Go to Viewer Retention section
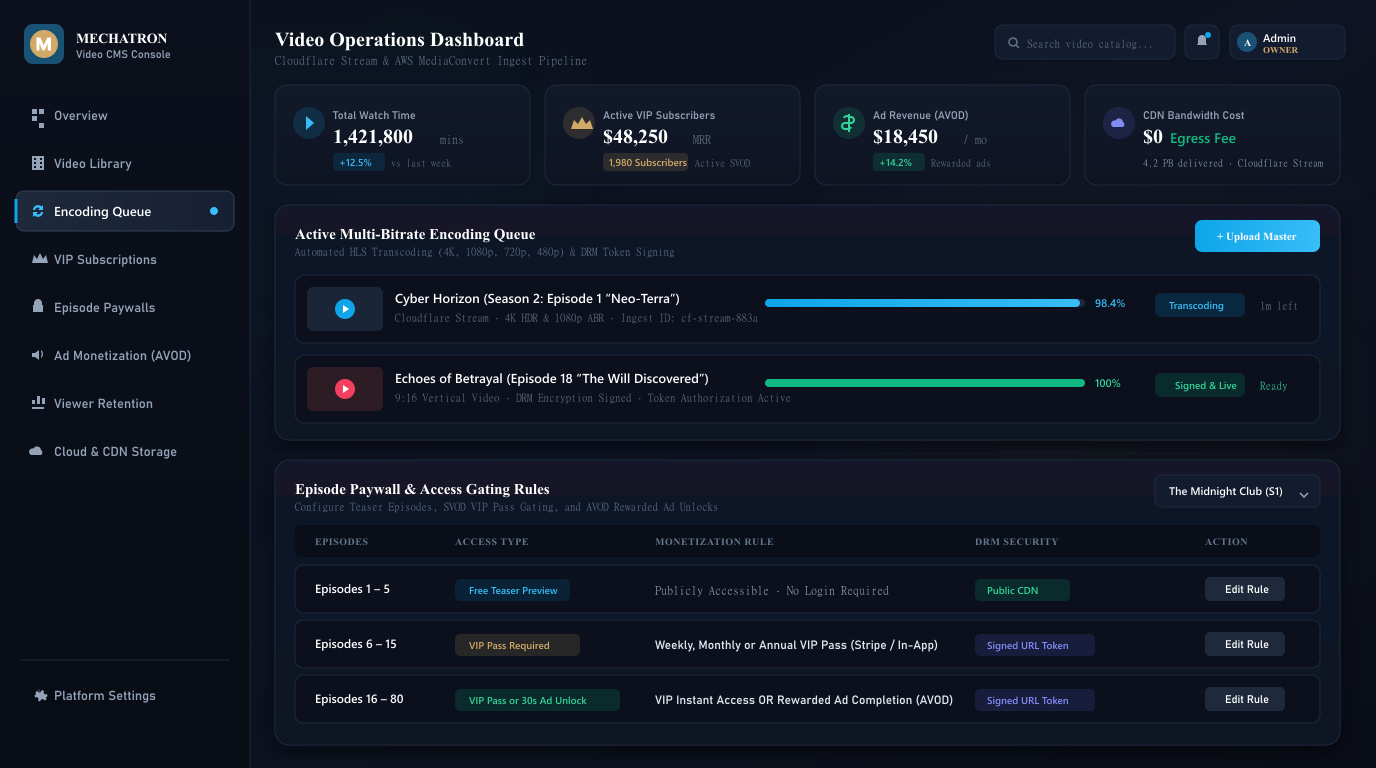Viewport: 1376px width, 768px height. click(125, 403)
